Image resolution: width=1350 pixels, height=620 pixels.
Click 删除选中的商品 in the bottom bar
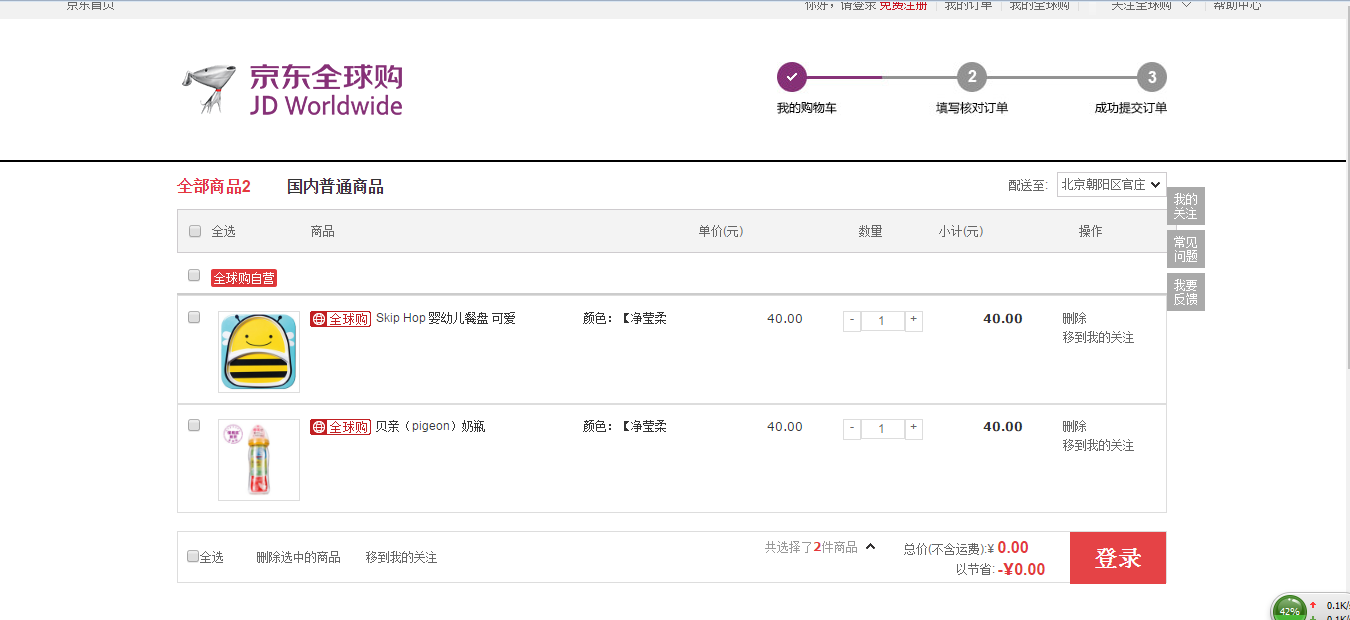(298, 558)
